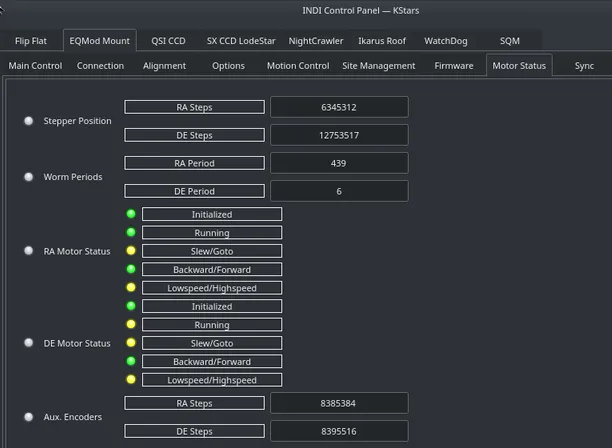Click the Worm Periods property name

pos(73,177)
